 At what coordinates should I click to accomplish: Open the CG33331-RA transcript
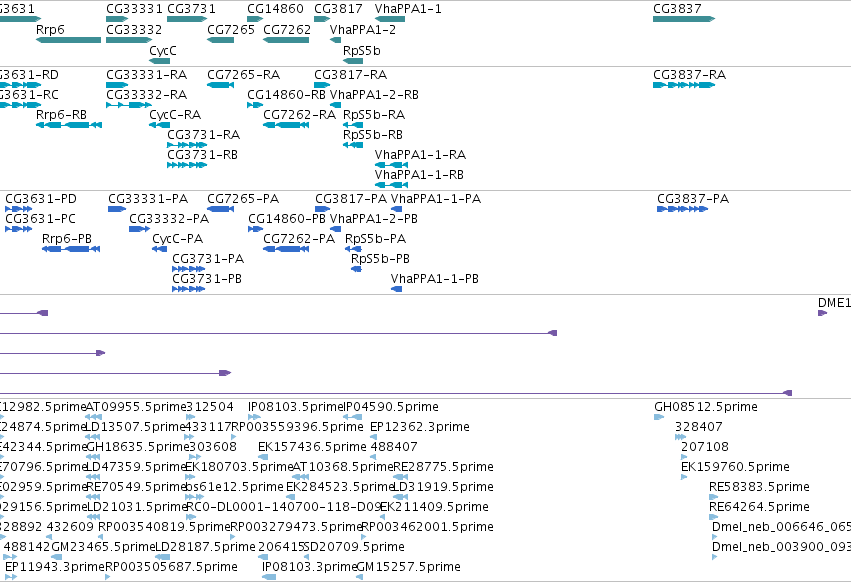tap(117, 85)
